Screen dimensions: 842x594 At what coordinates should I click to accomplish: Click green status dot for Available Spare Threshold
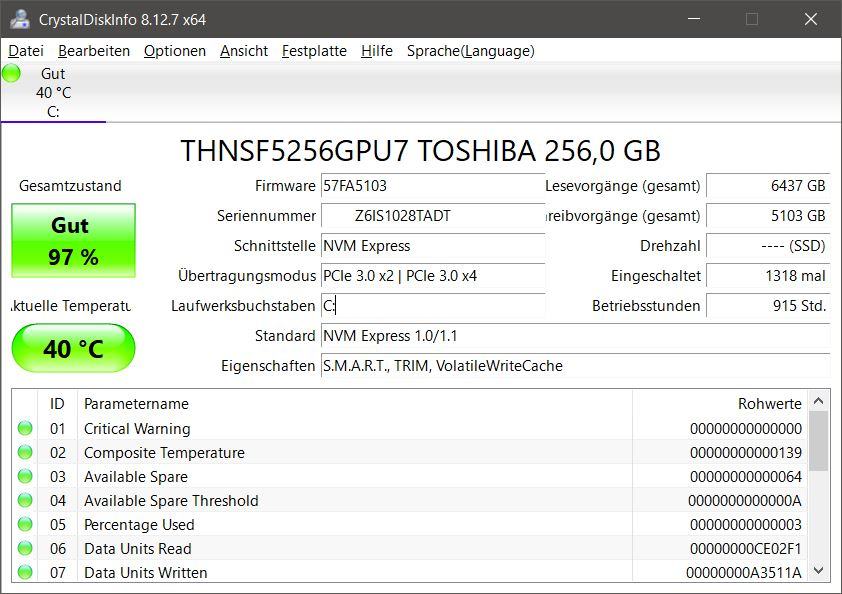click(25, 500)
